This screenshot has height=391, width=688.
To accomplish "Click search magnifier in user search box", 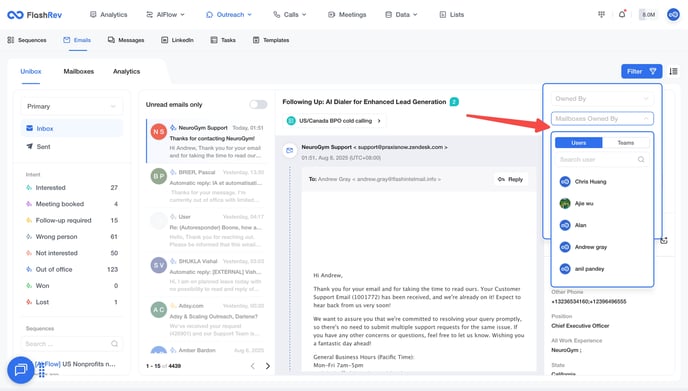I will click(x=641, y=159).
